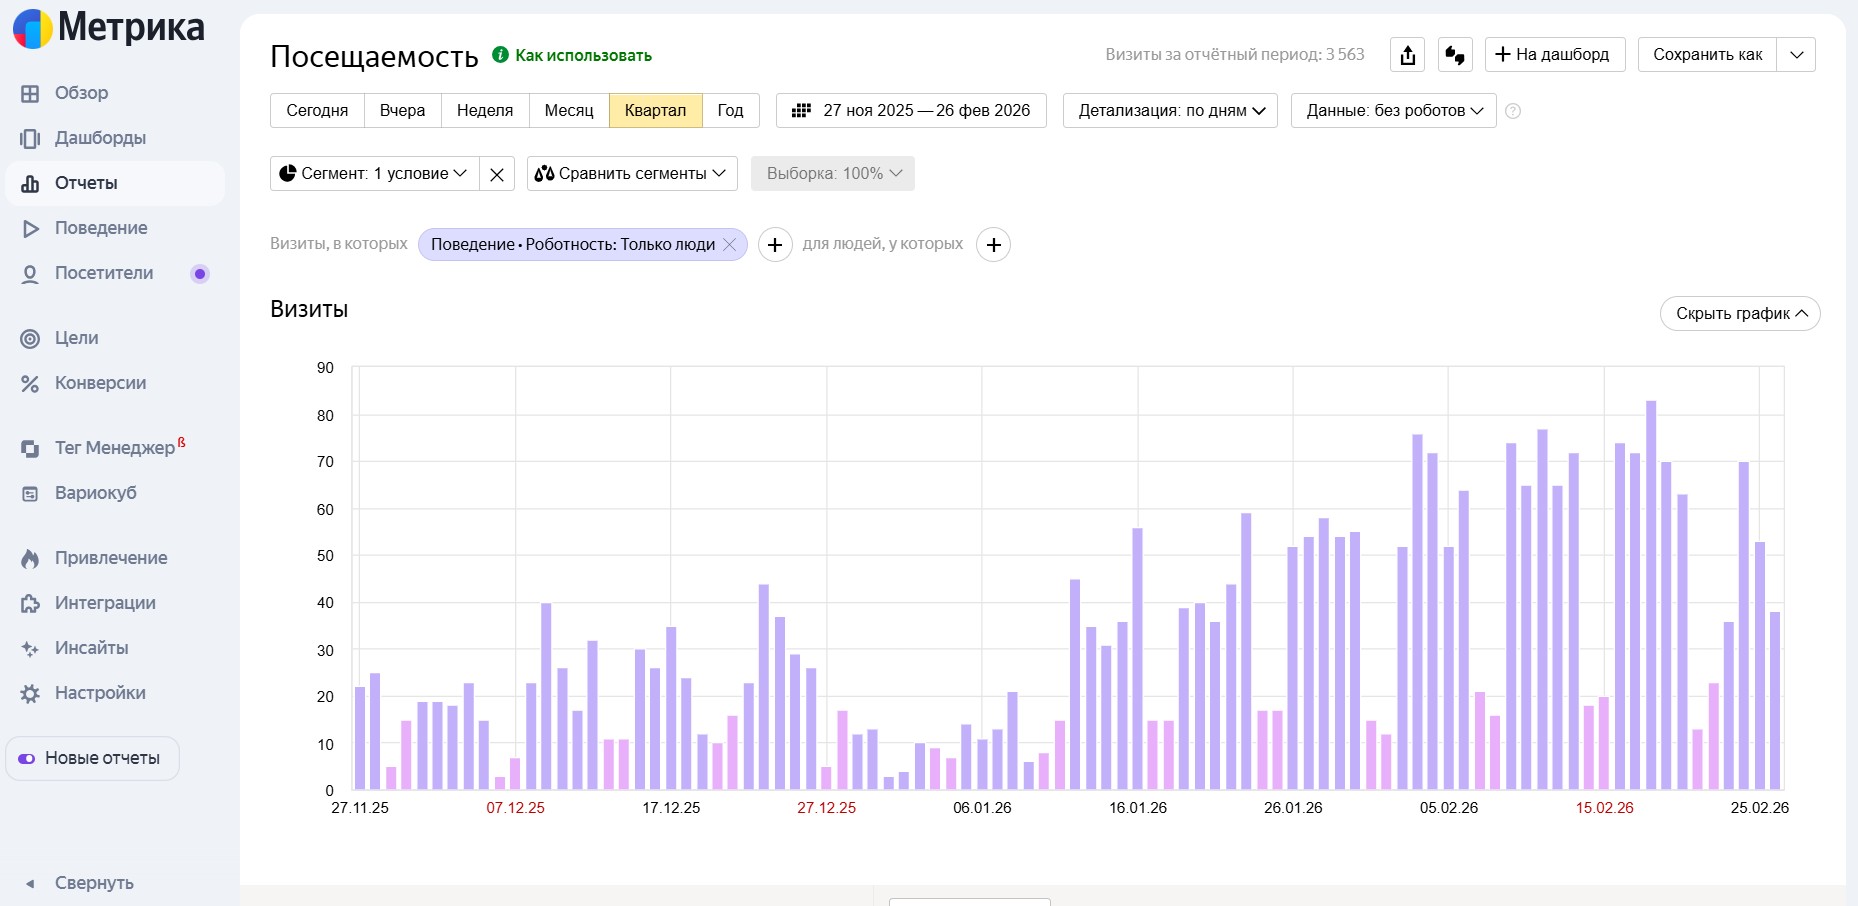Open the Как использовать link

(x=583, y=56)
